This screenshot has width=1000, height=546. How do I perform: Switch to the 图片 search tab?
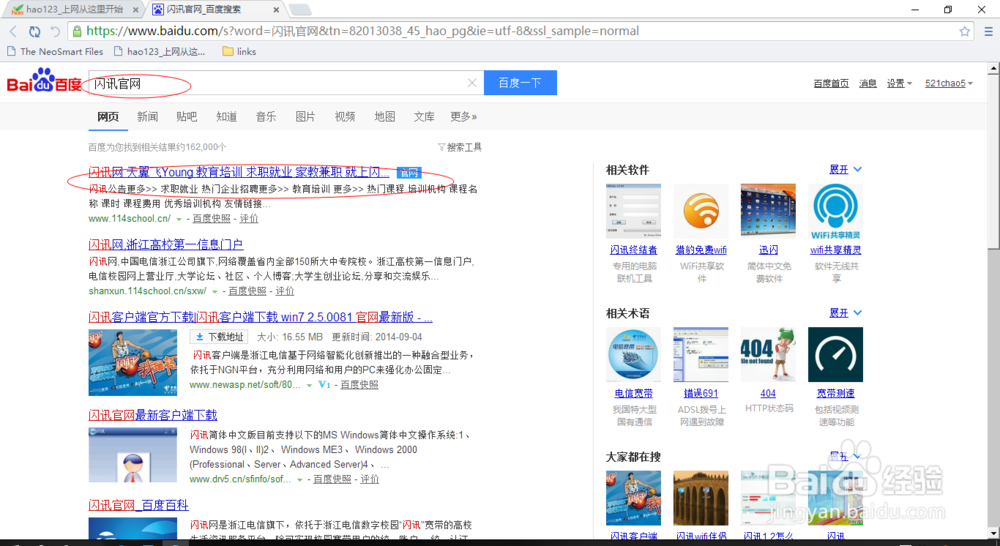tap(305, 117)
